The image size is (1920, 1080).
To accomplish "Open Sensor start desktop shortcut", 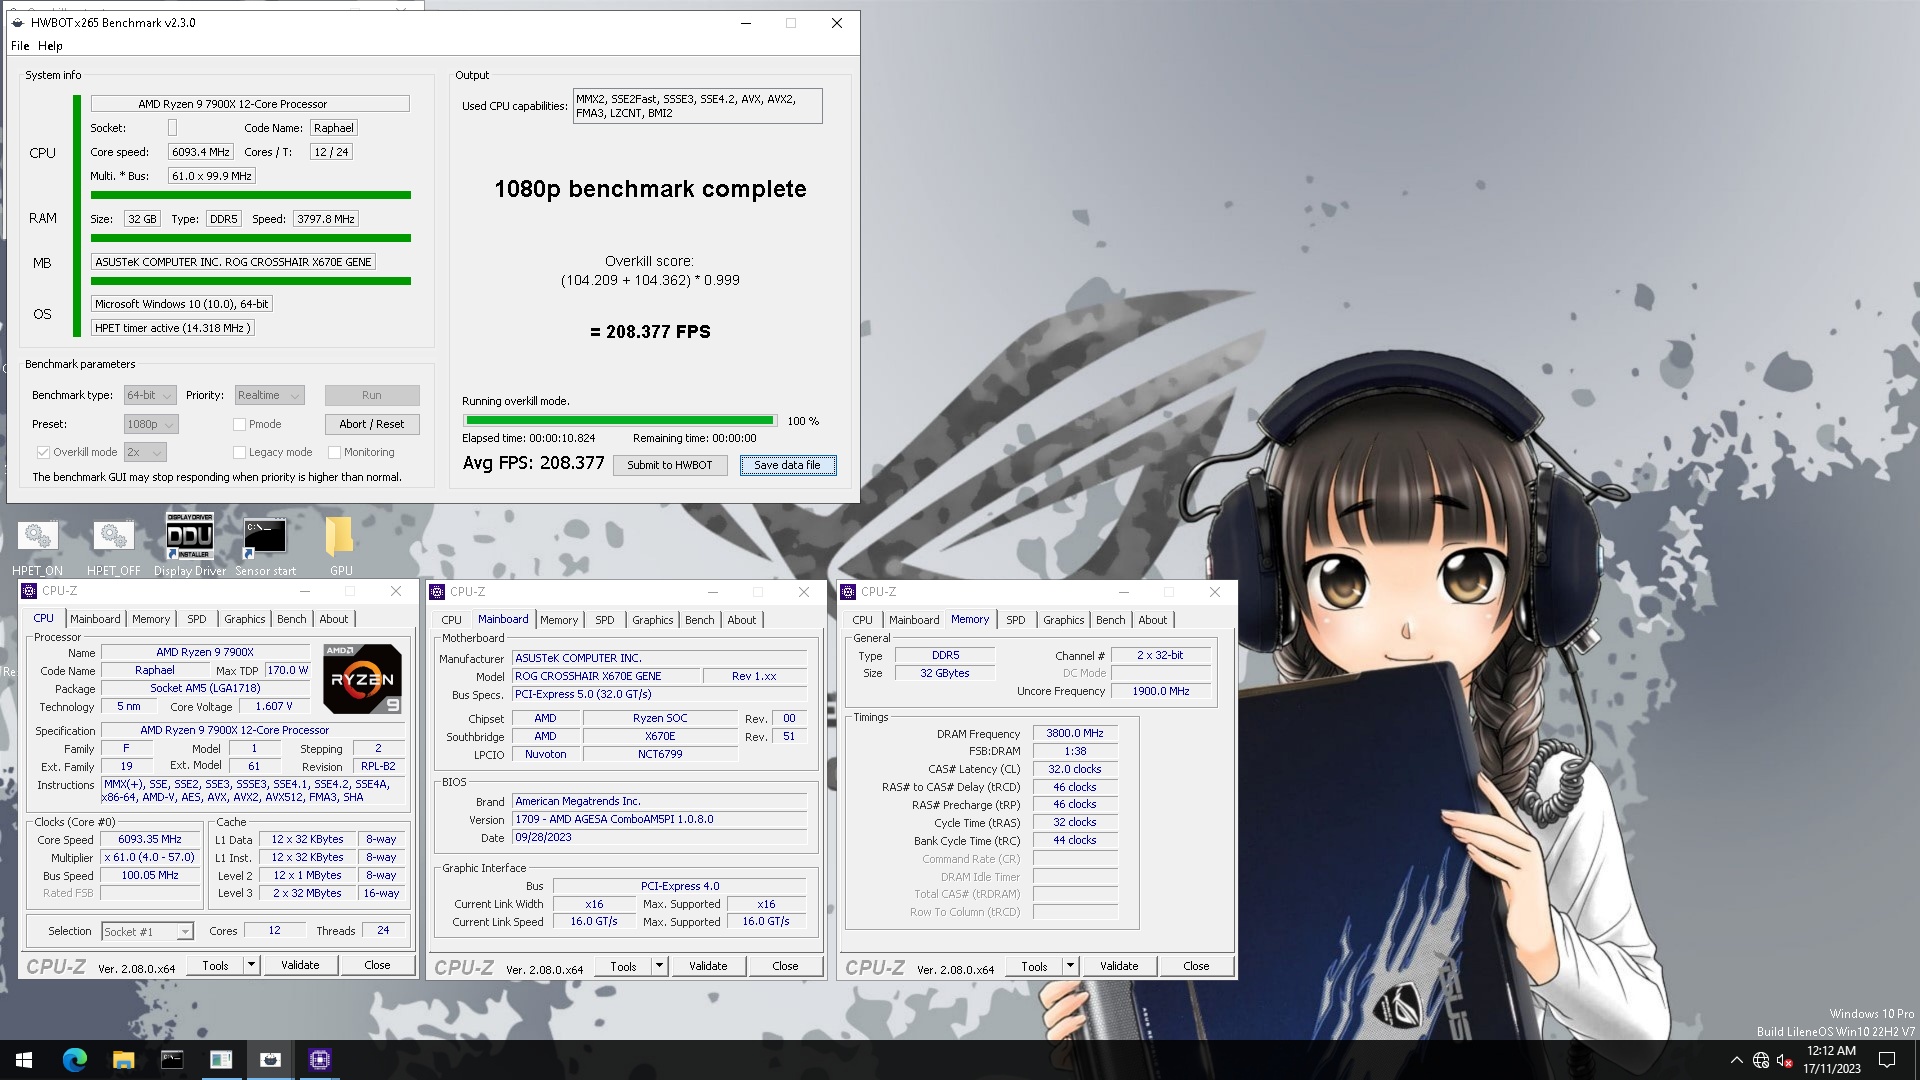I will (x=265, y=547).
